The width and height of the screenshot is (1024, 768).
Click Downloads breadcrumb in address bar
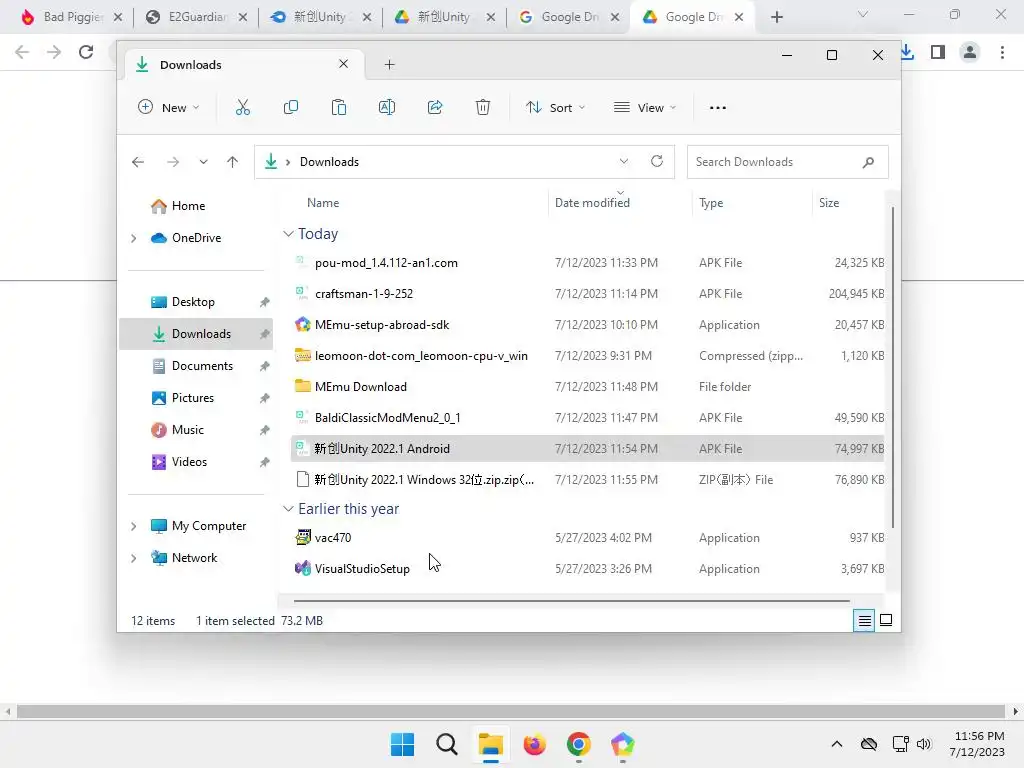coord(329,162)
